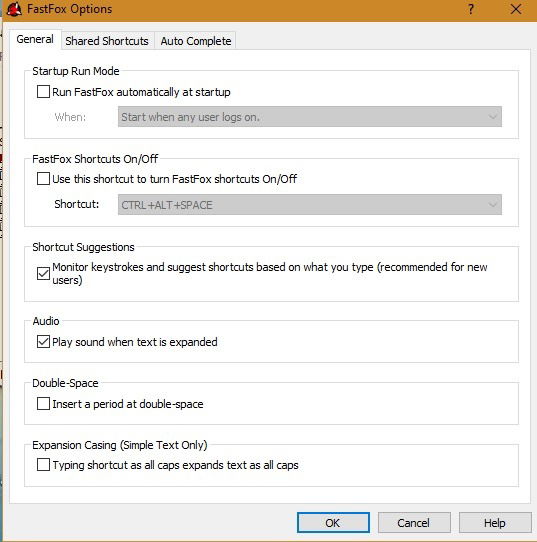Close the FastFox Options dialog
Image resolution: width=537 pixels, height=542 pixels.
click(516, 9)
